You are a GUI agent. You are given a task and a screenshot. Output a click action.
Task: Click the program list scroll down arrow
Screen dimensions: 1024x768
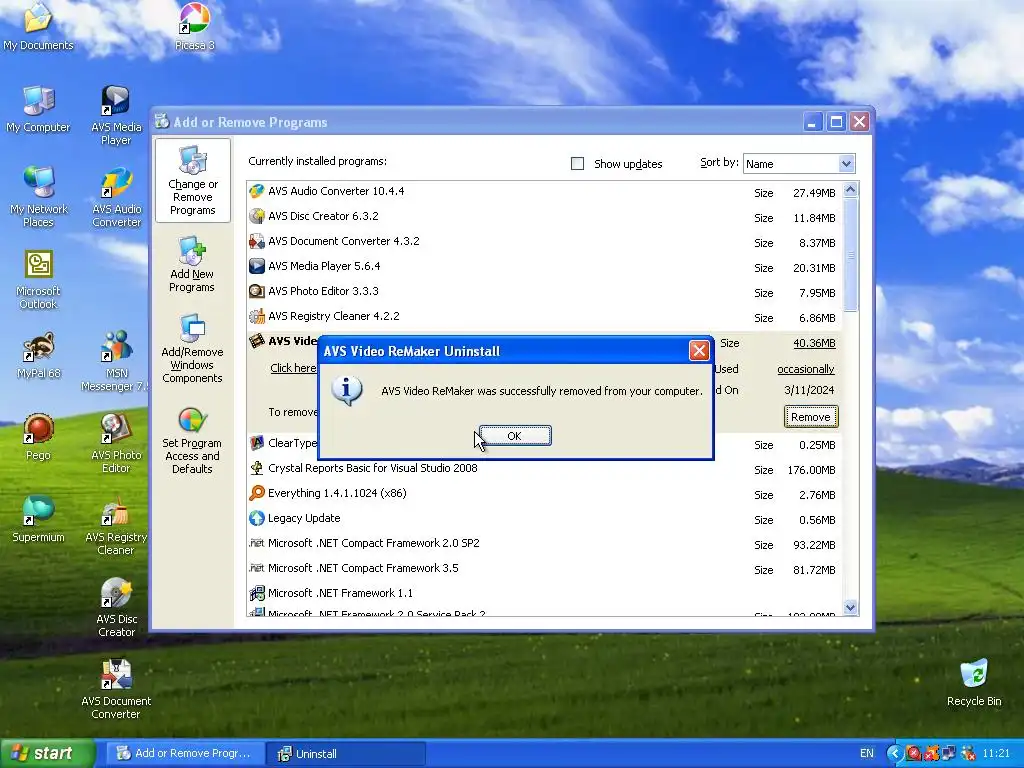(x=850, y=607)
